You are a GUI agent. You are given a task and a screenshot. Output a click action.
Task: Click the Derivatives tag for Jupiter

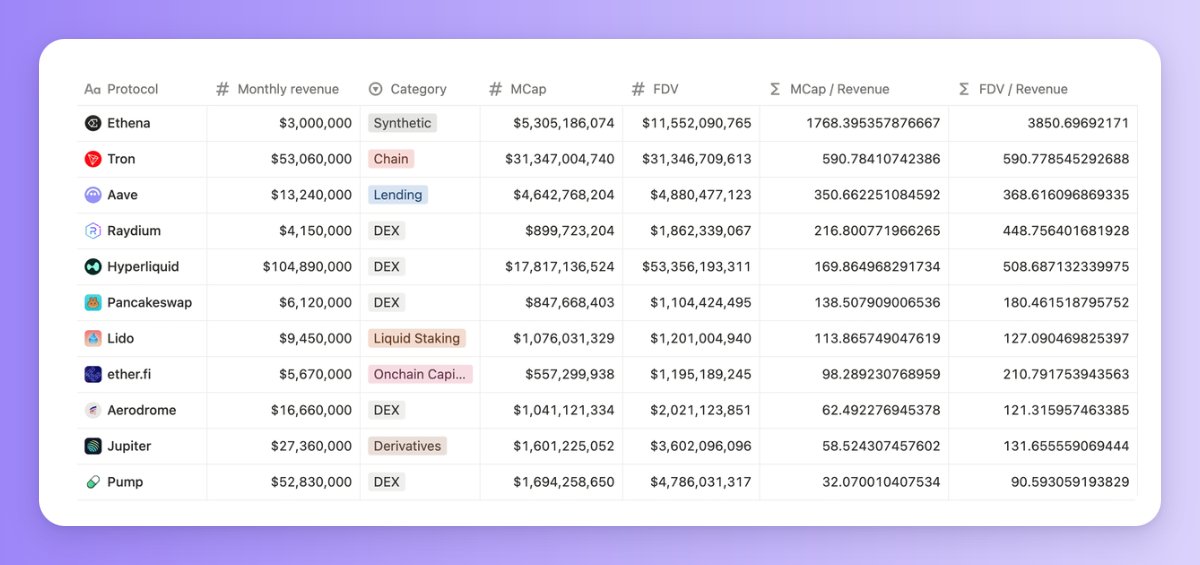click(x=407, y=446)
